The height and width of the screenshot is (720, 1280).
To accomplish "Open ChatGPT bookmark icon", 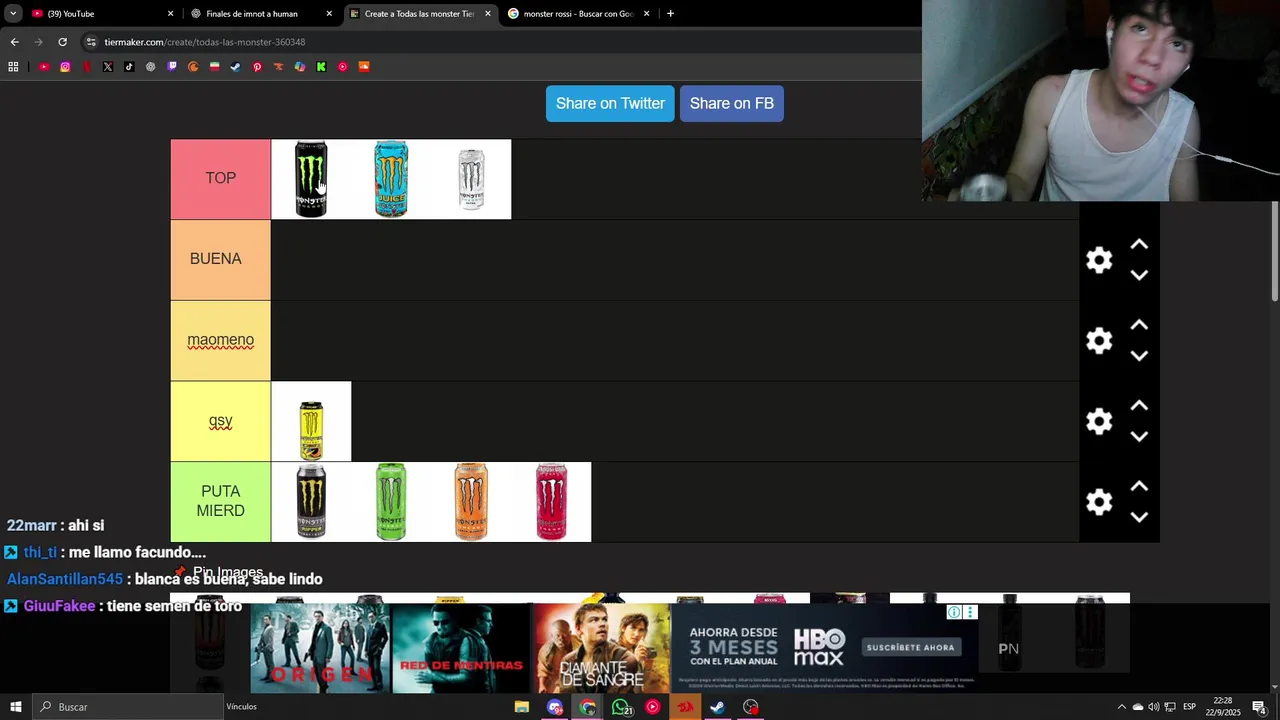I will (151, 67).
